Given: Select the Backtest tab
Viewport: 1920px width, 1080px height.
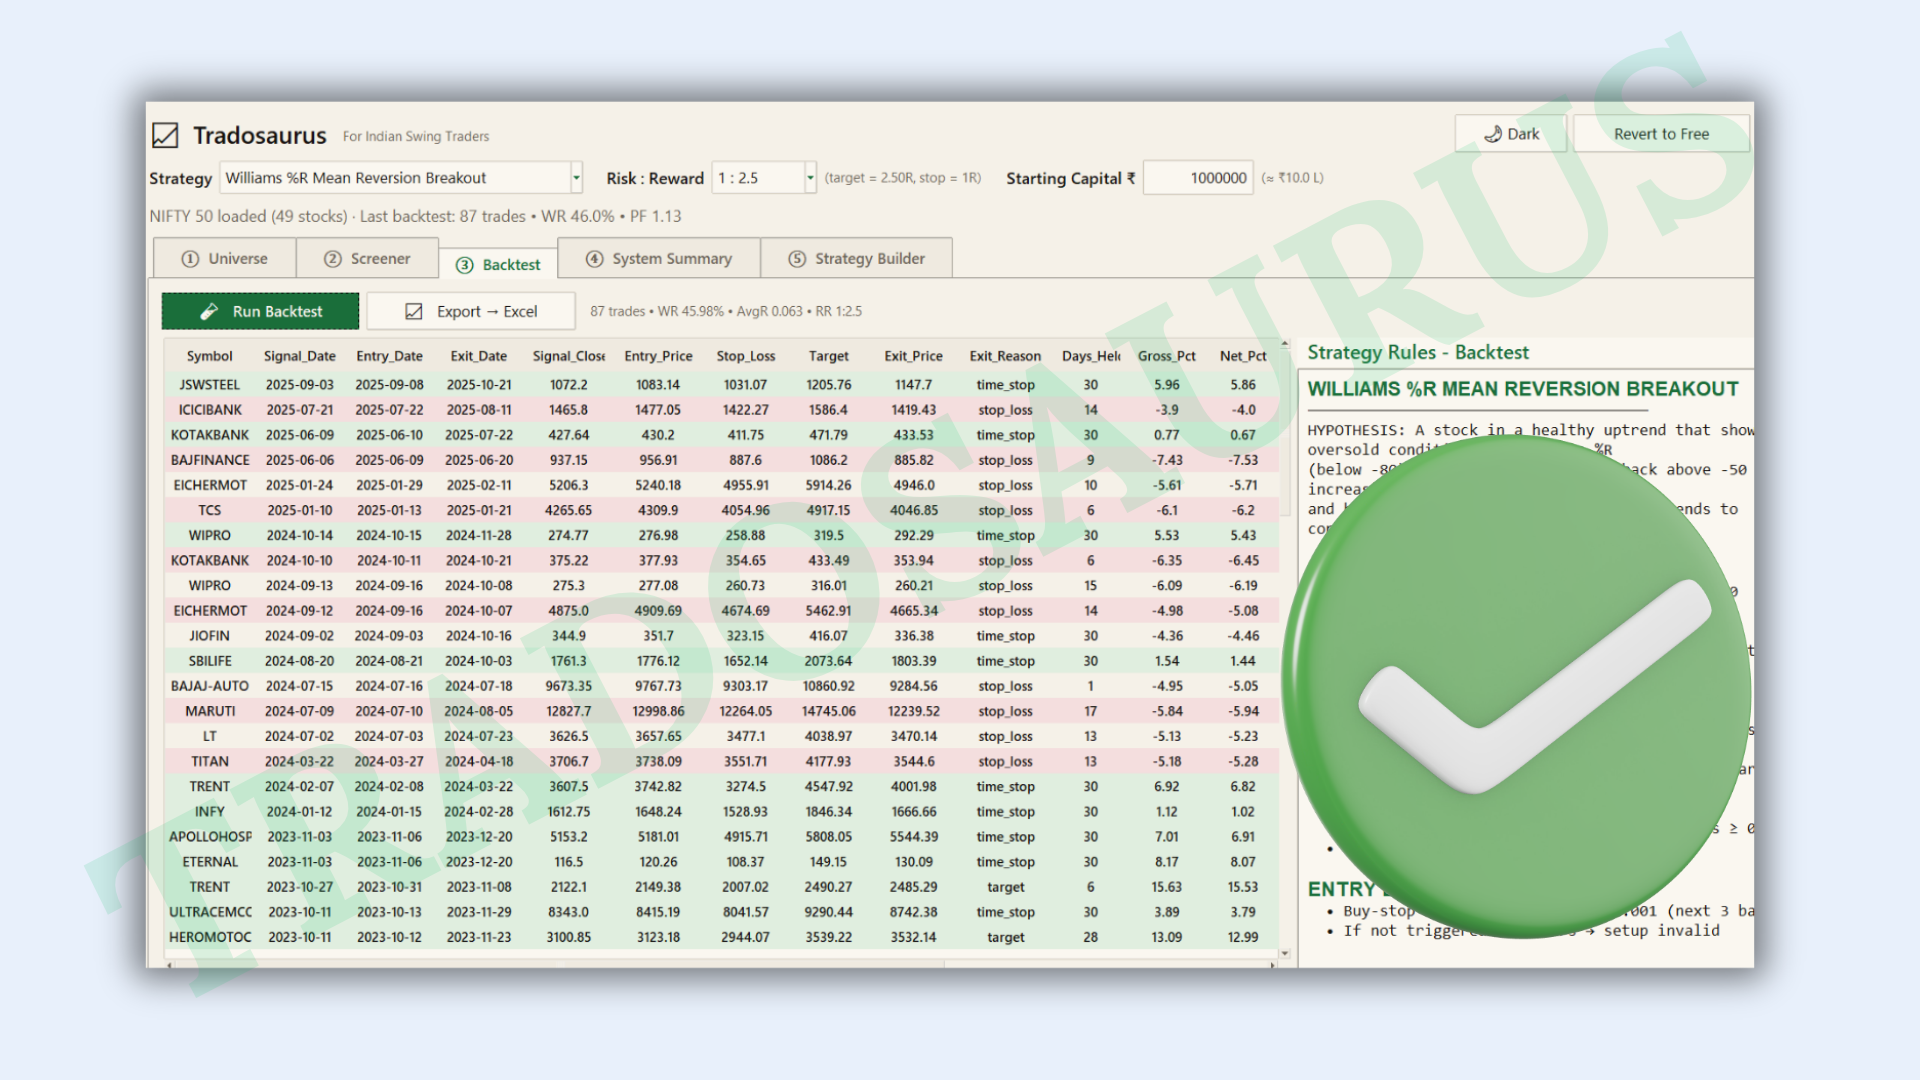Looking at the screenshot, I should [x=498, y=264].
